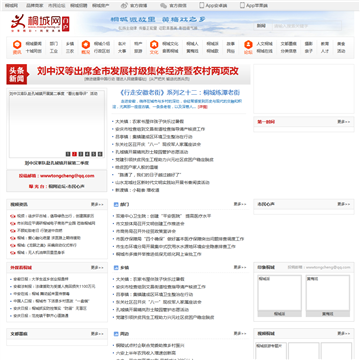Image resolution: width=360 pixels, height=360 pixels.
Task: Open 双港中心卫生院 创建平安医院 article
Action: [x=163, y=216]
